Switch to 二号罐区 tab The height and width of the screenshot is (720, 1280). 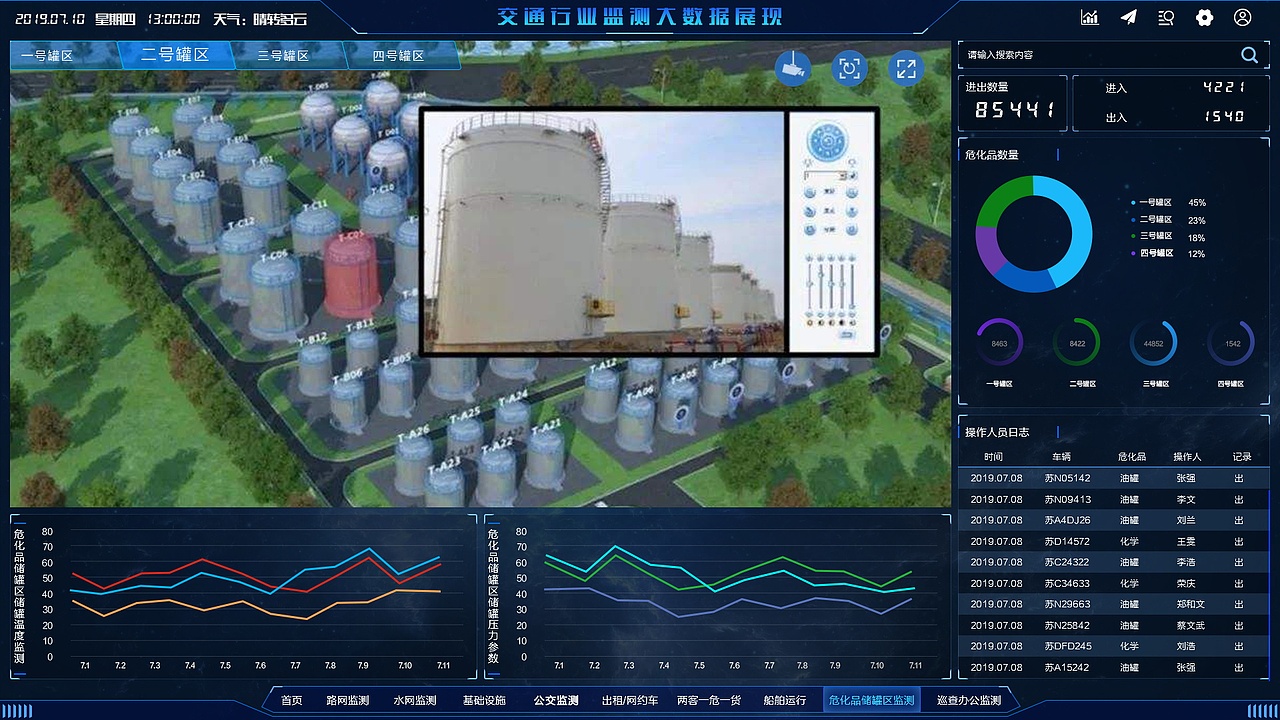point(176,55)
